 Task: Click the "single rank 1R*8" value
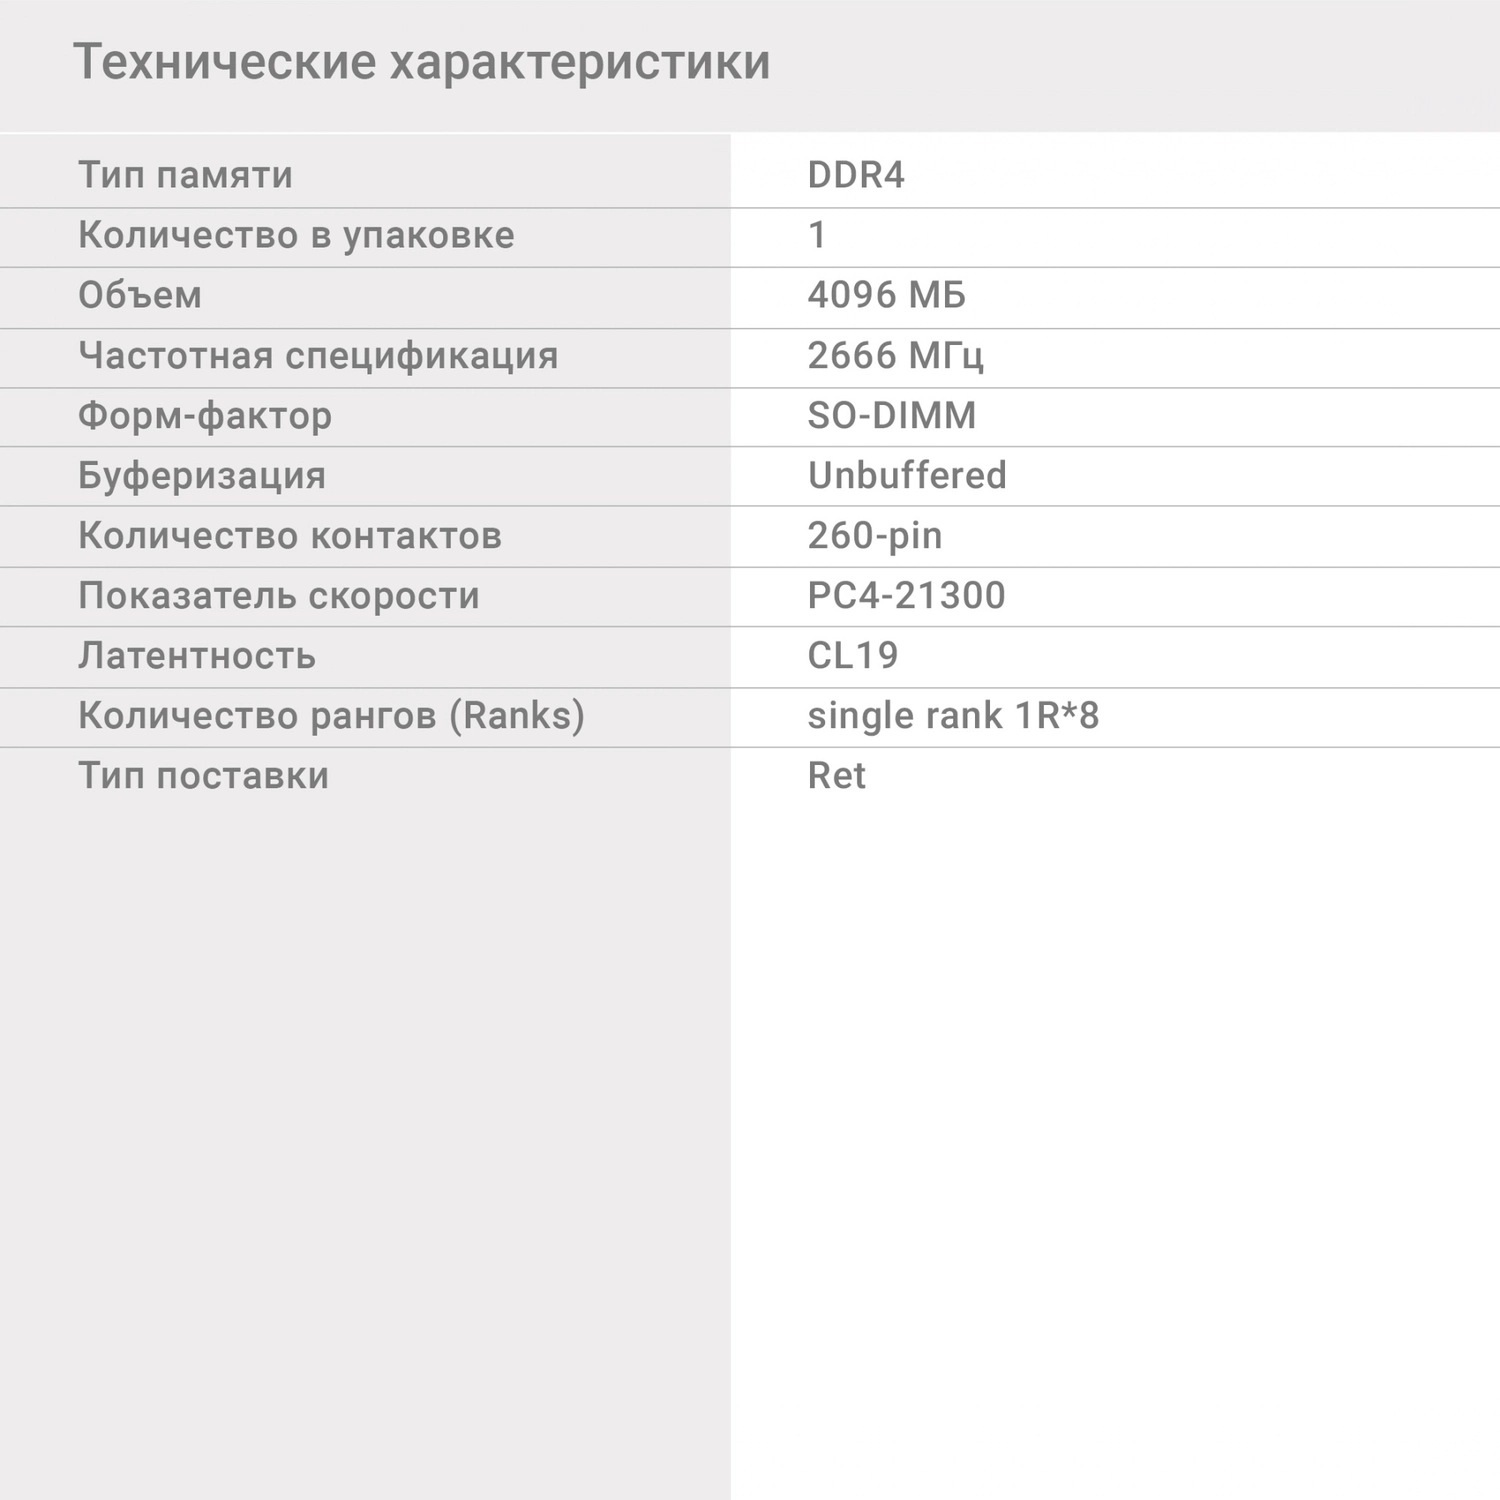953,715
